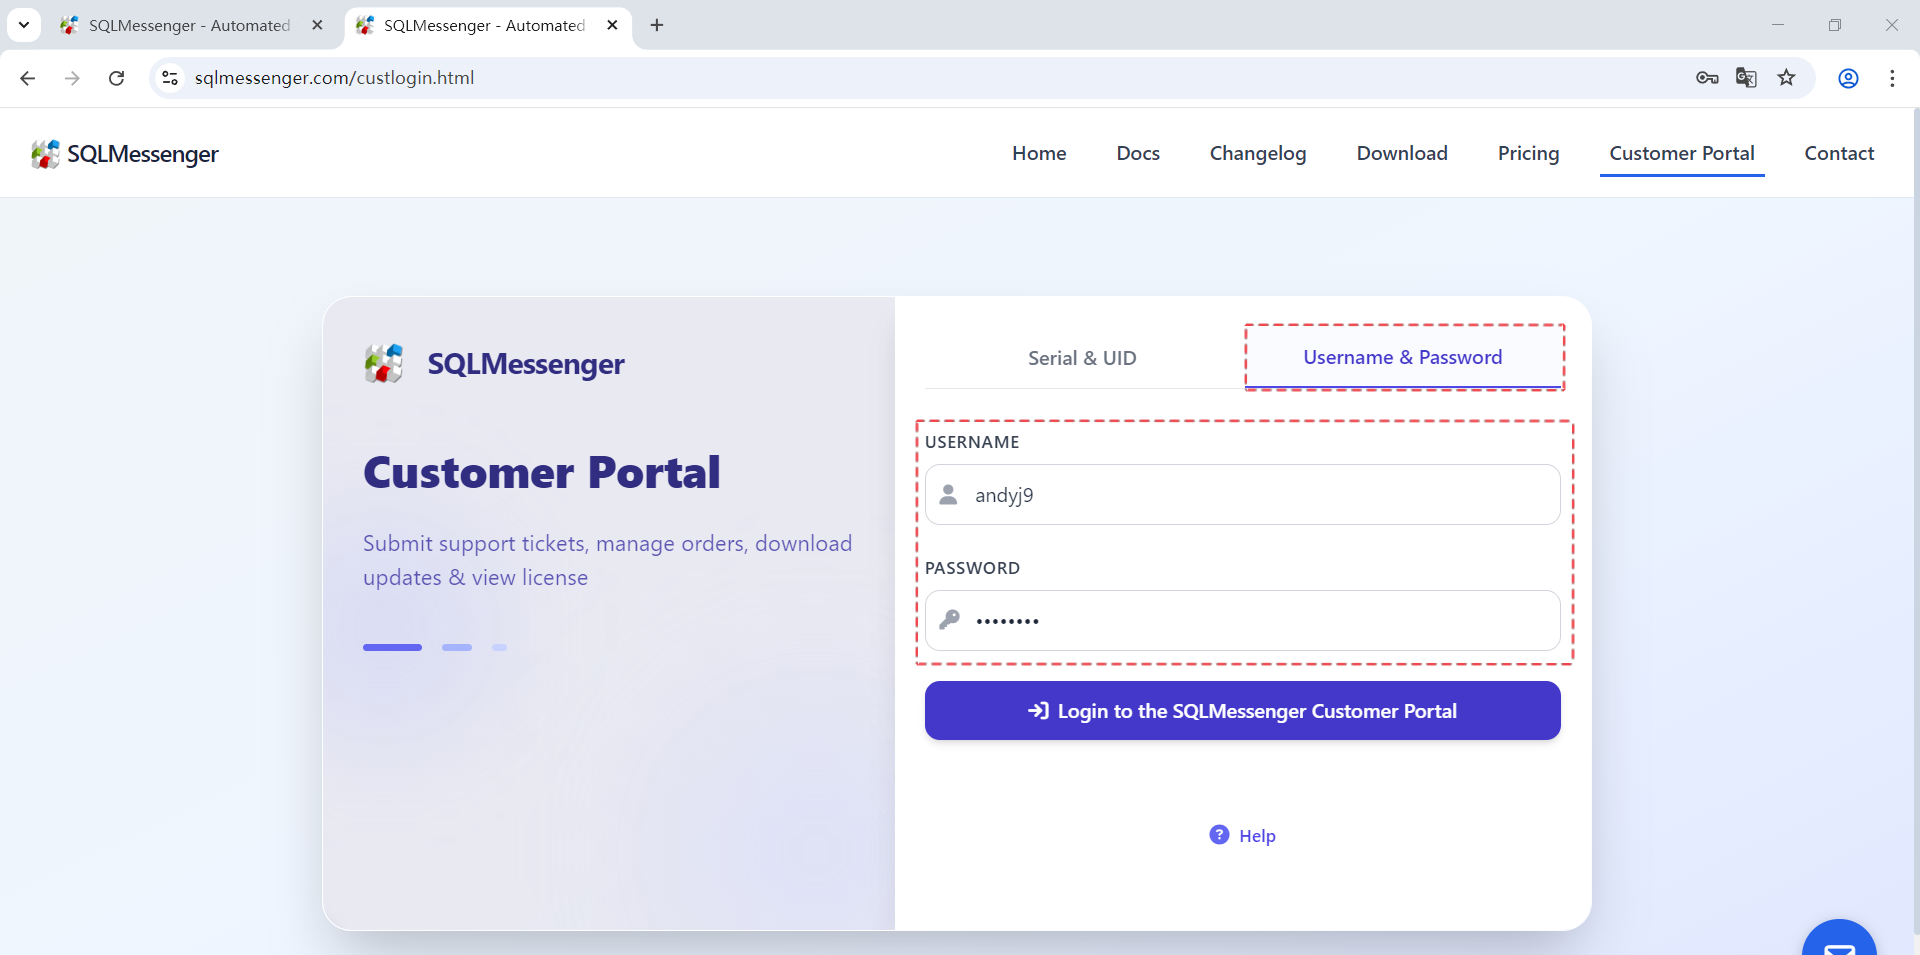Focus the Username input field

[1260, 495]
